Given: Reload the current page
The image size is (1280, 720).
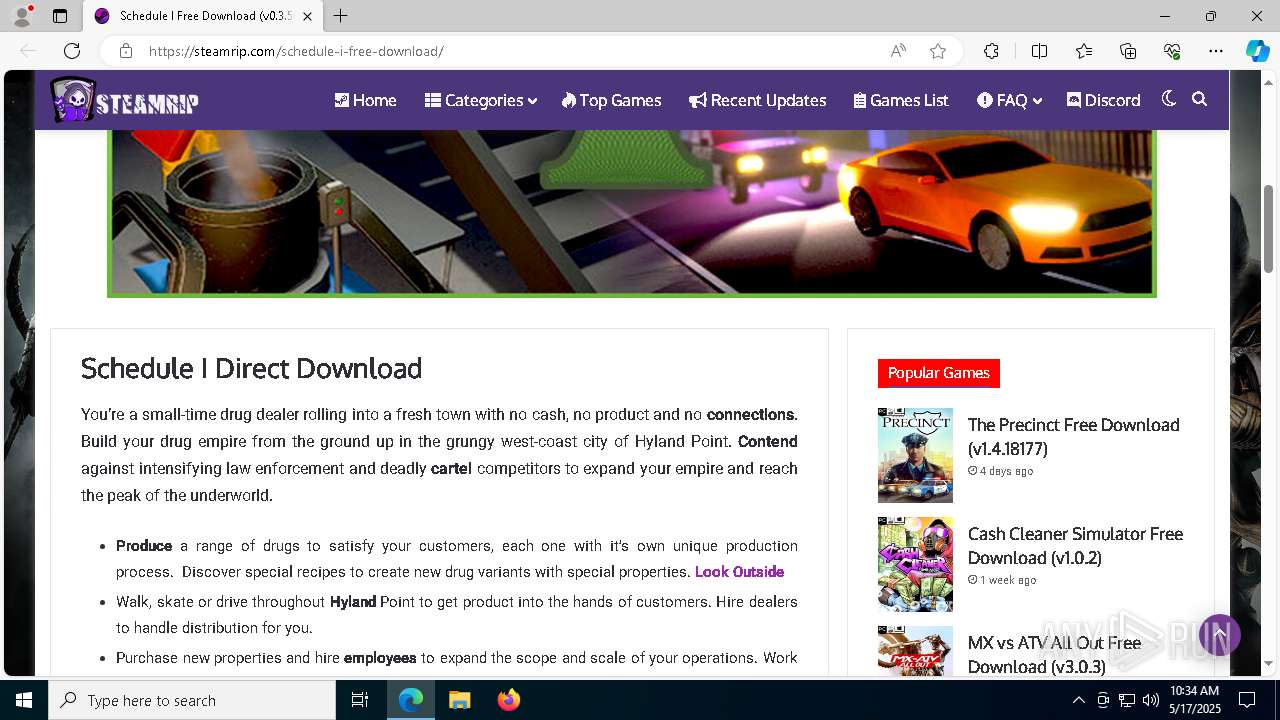Looking at the screenshot, I should [72, 51].
